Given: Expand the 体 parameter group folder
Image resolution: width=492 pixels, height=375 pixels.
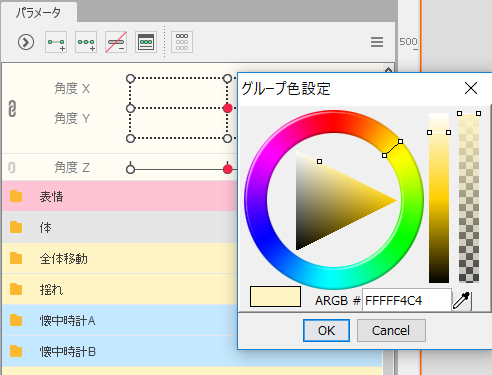Looking at the screenshot, I should [x=16, y=227].
